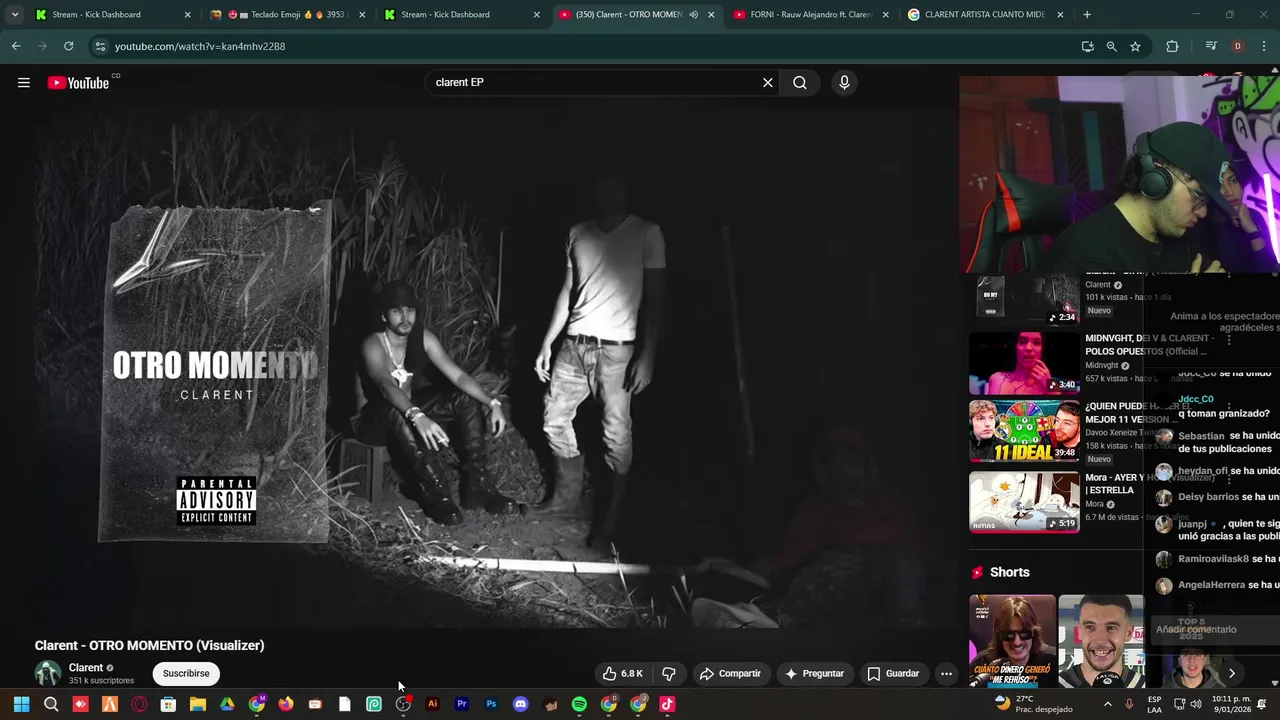Reload the YouTube page
This screenshot has width=1280, height=720.
click(x=68, y=46)
